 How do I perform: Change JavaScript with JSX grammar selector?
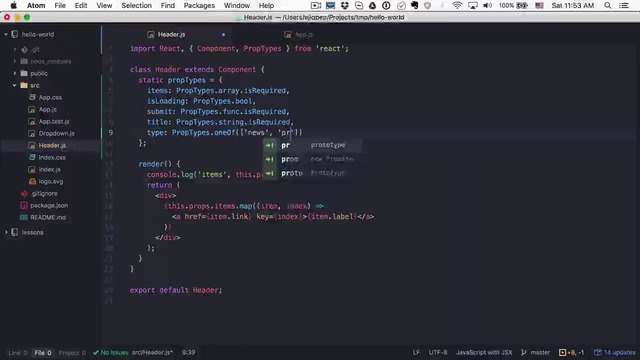point(484,353)
